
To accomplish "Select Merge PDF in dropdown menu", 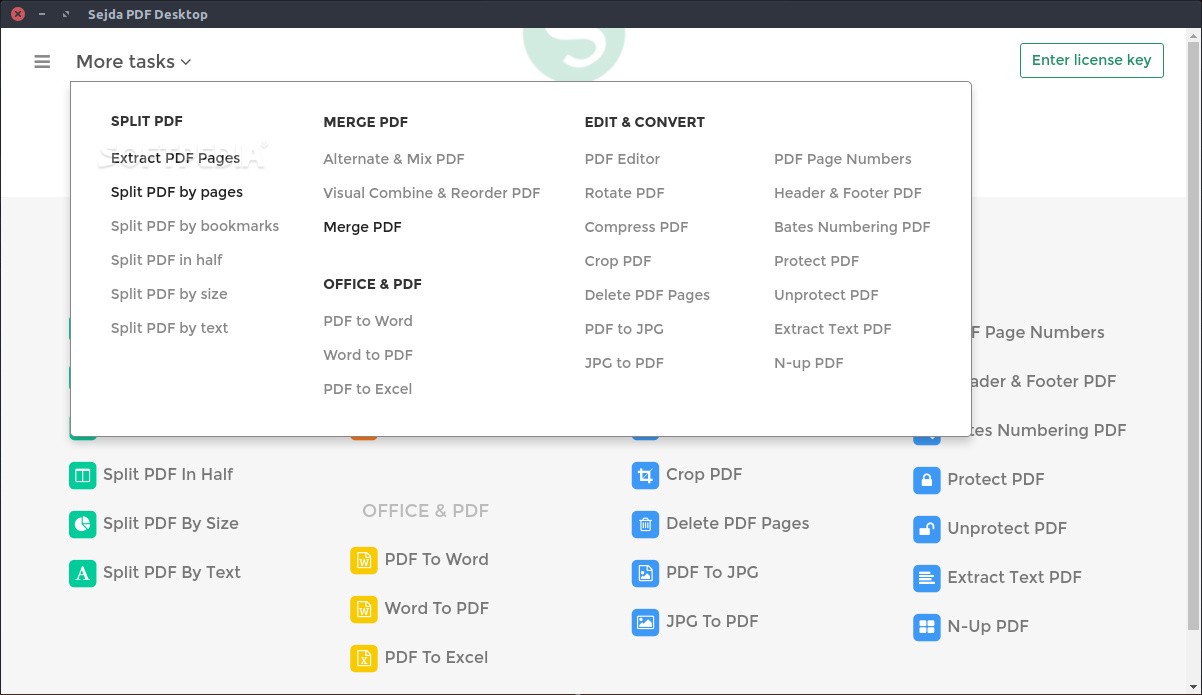I will [x=362, y=227].
